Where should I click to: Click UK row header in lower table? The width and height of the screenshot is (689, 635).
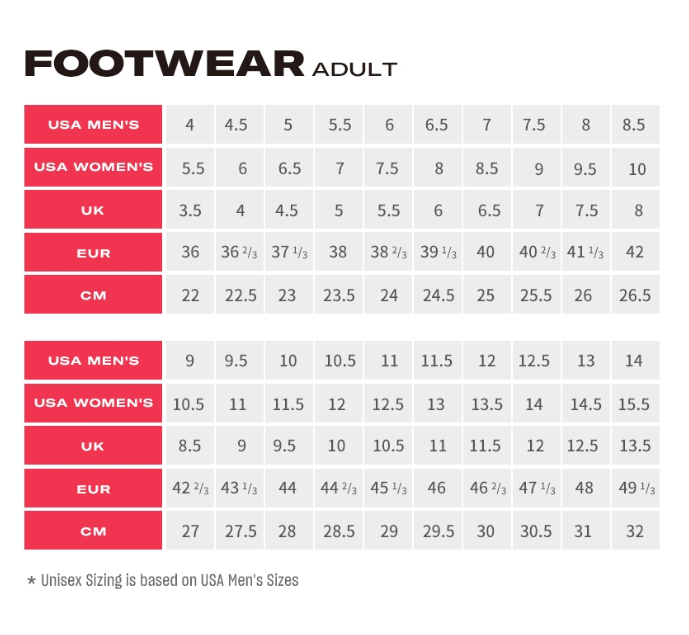(x=93, y=446)
